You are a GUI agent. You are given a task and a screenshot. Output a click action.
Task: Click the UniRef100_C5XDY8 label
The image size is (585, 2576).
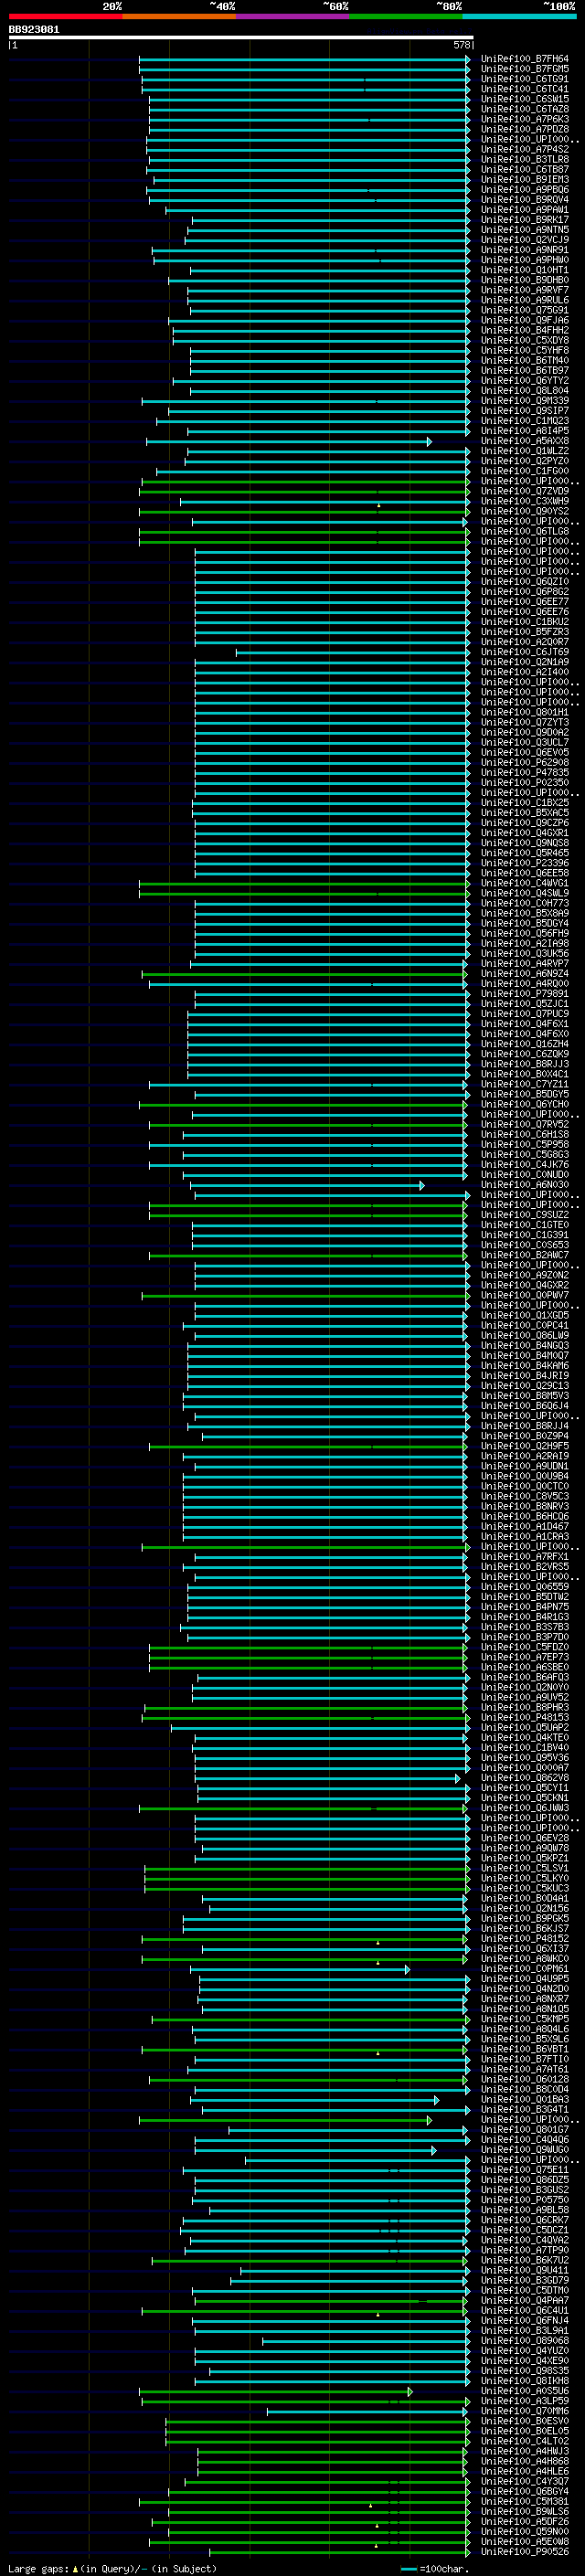524,340
